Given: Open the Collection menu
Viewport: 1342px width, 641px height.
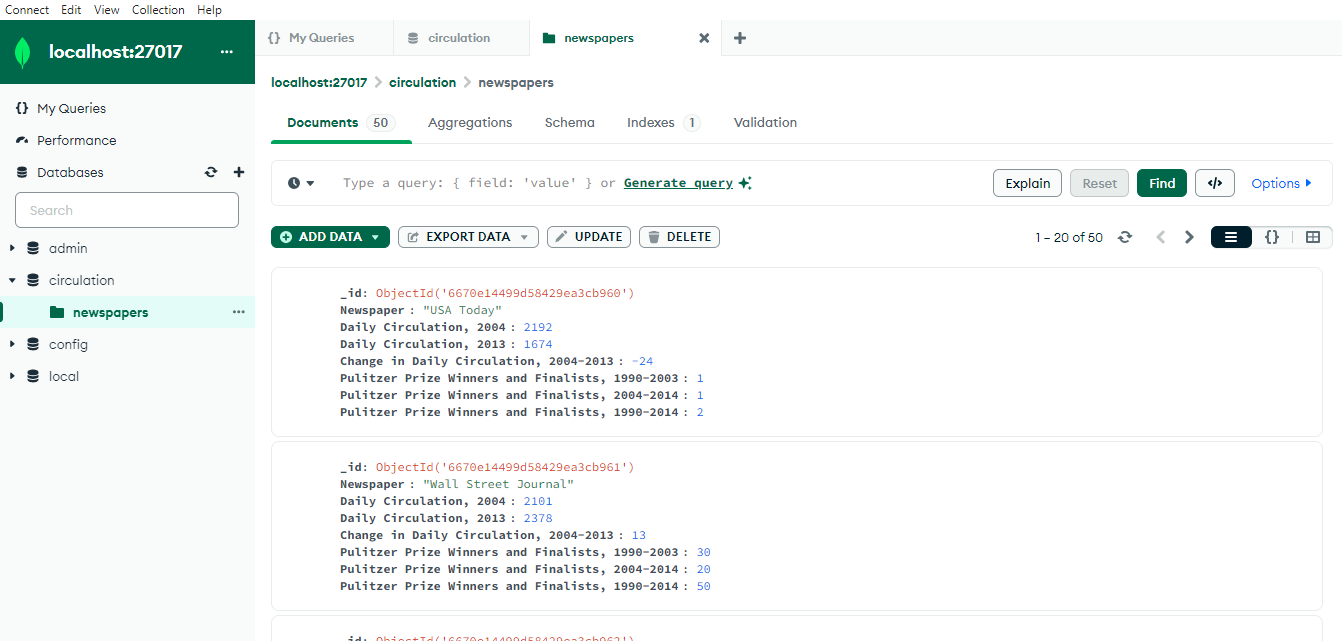Looking at the screenshot, I should [158, 10].
